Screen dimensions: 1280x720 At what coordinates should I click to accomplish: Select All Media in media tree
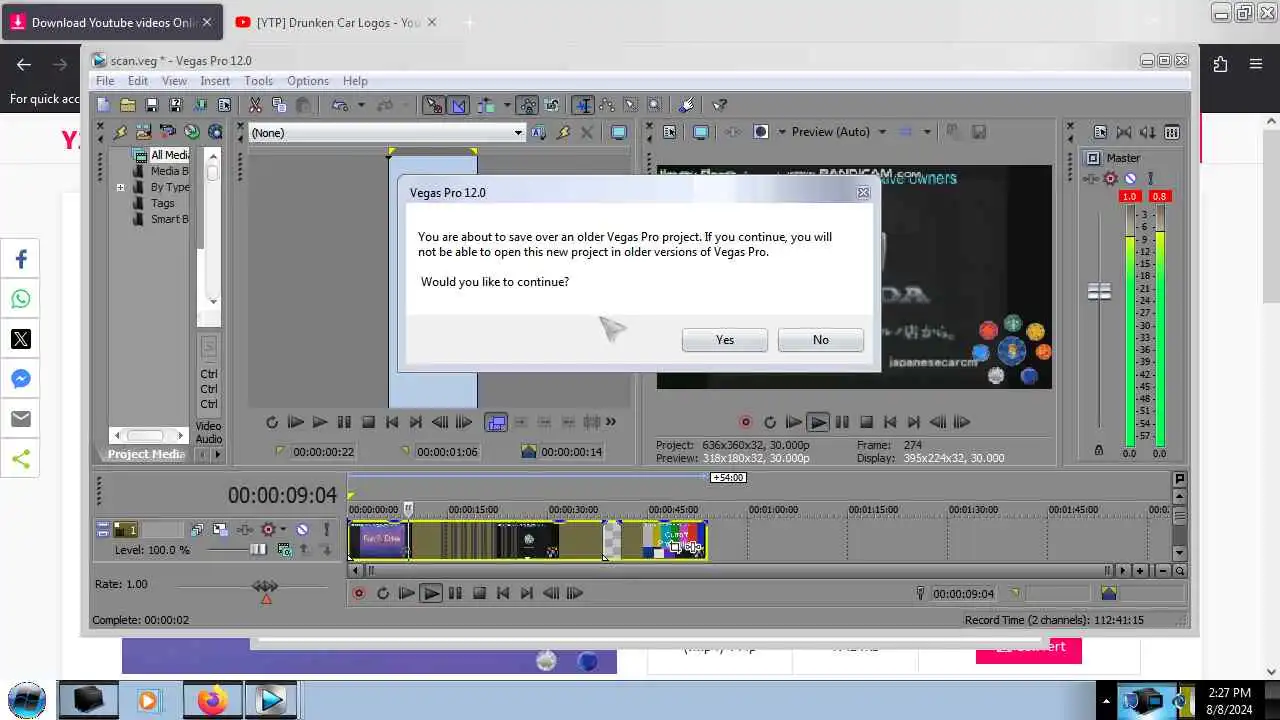169,155
